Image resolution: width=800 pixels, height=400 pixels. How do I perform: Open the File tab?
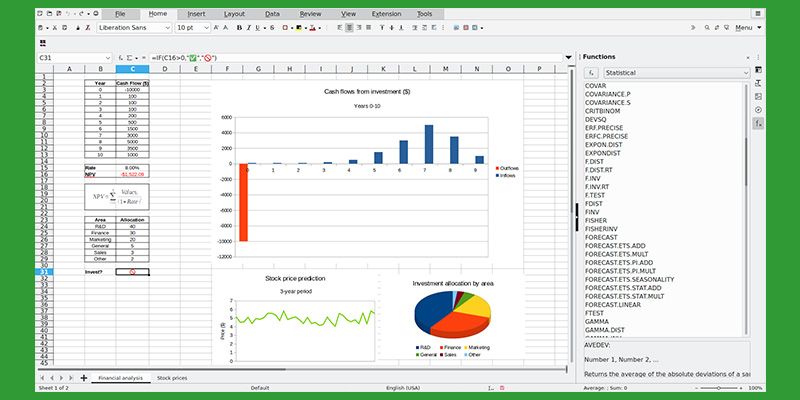click(x=120, y=14)
